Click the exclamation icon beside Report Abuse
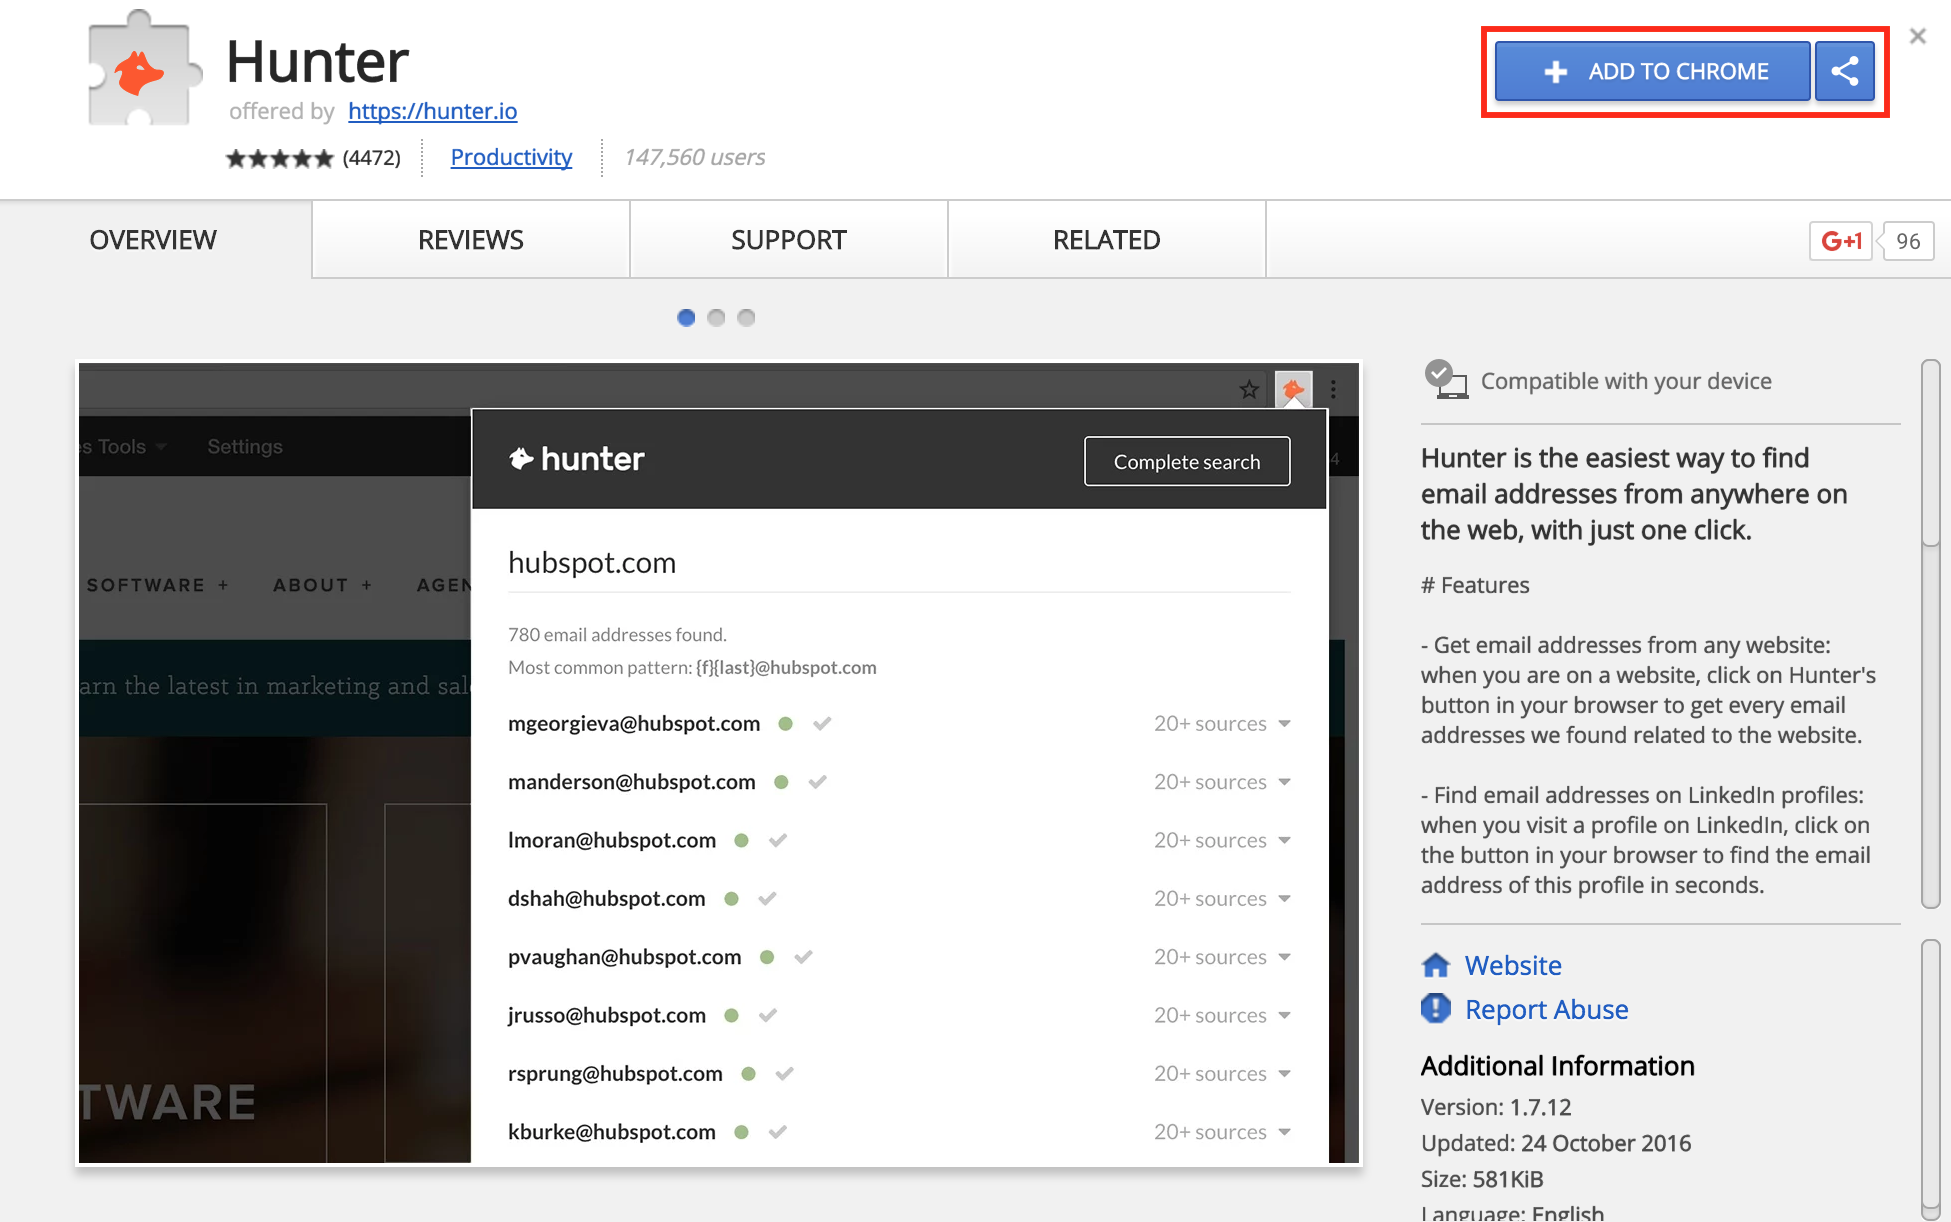The width and height of the screenshot is (1951, 1222). click(x=1436, y=1009)
